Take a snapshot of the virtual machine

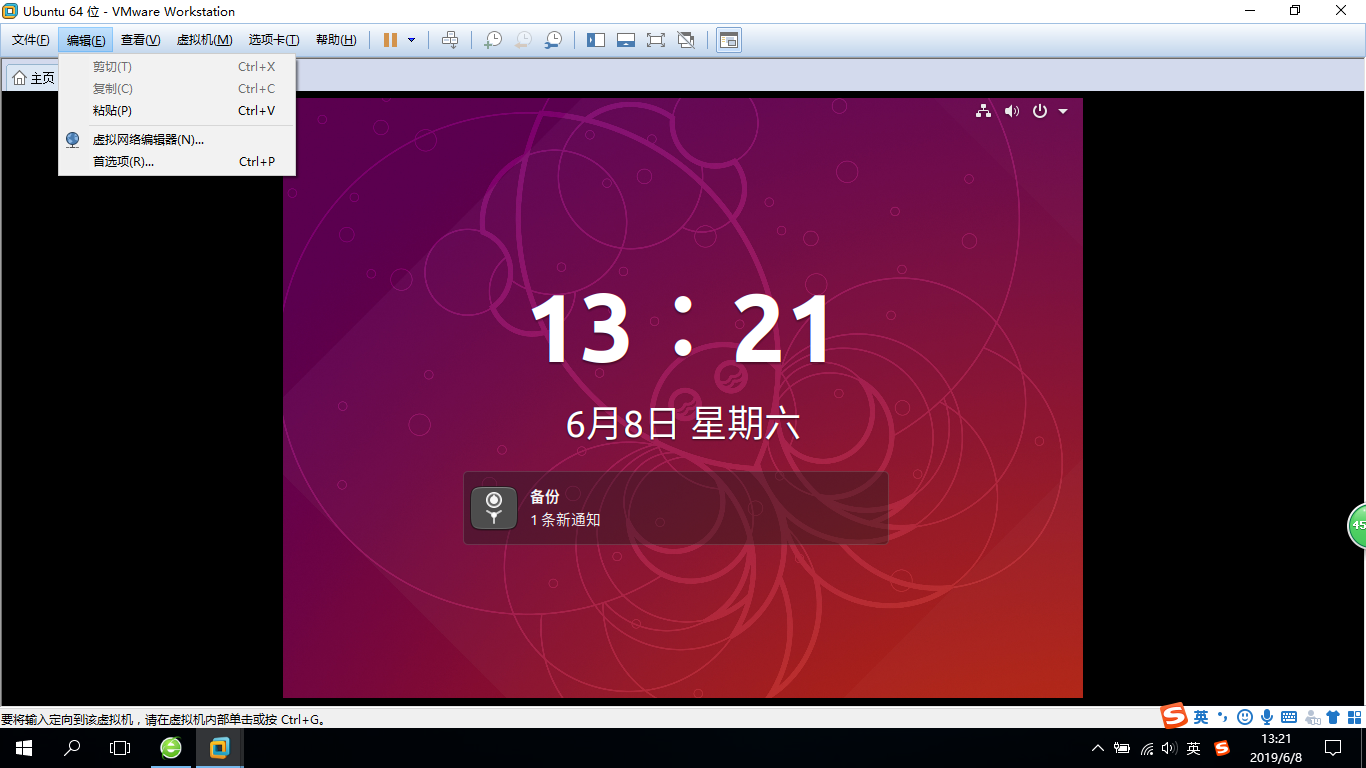pyautogui.click(x=492, y=40)
